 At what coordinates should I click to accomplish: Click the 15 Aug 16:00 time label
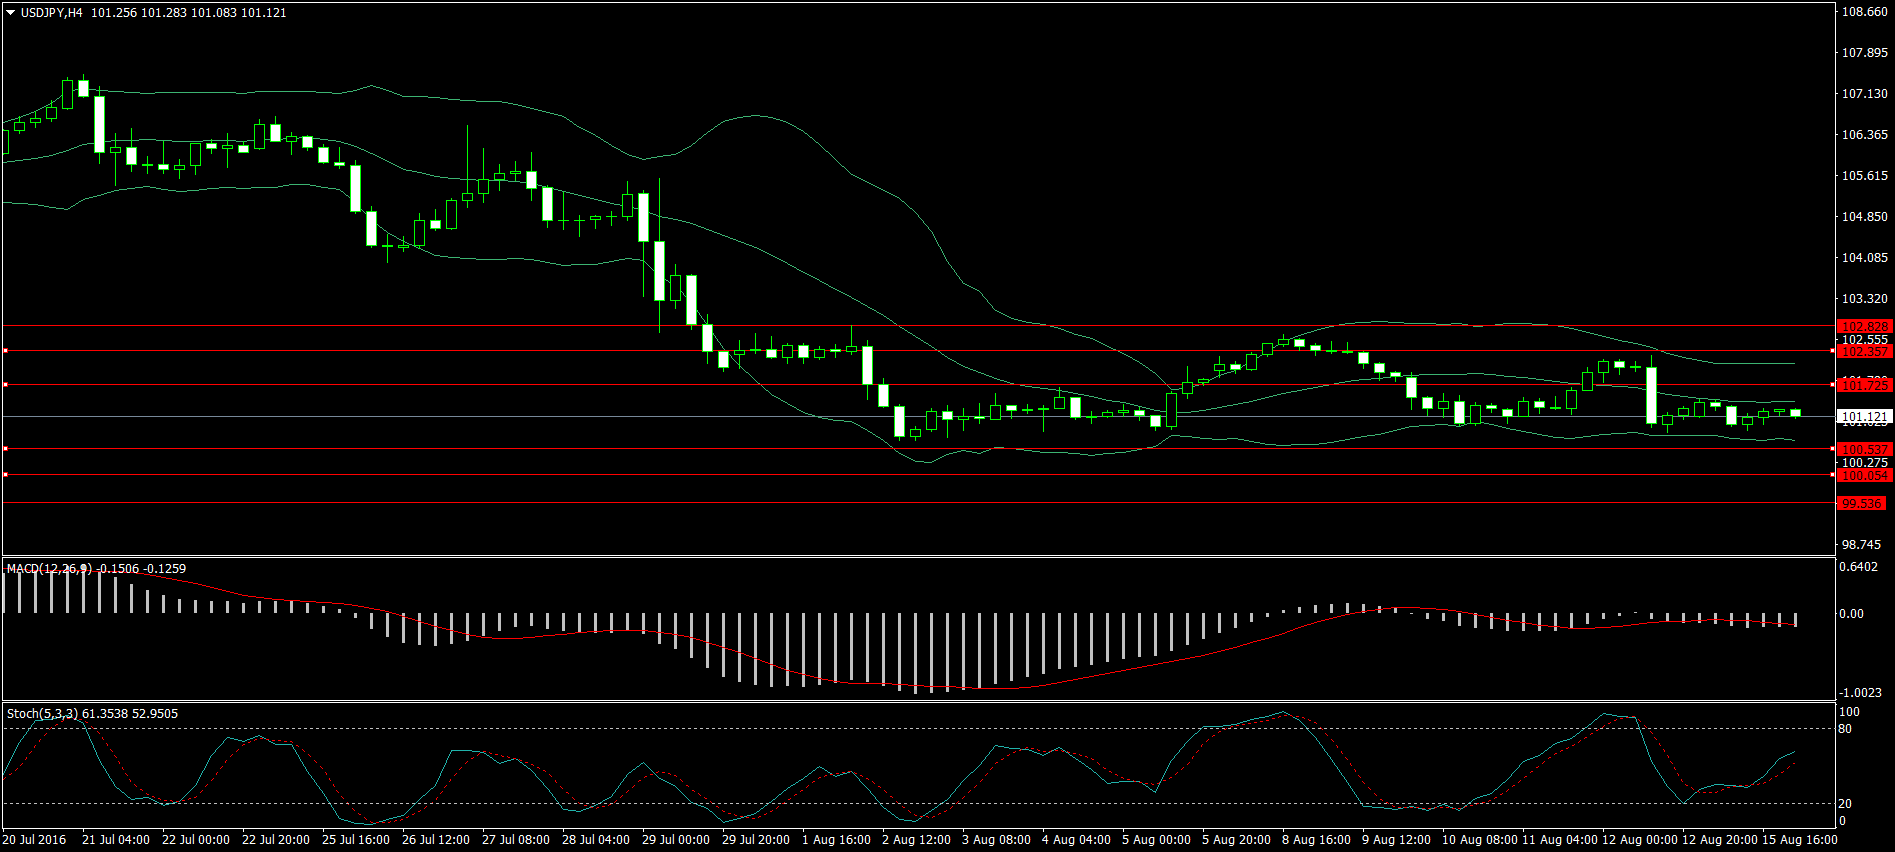[1799, 840]
